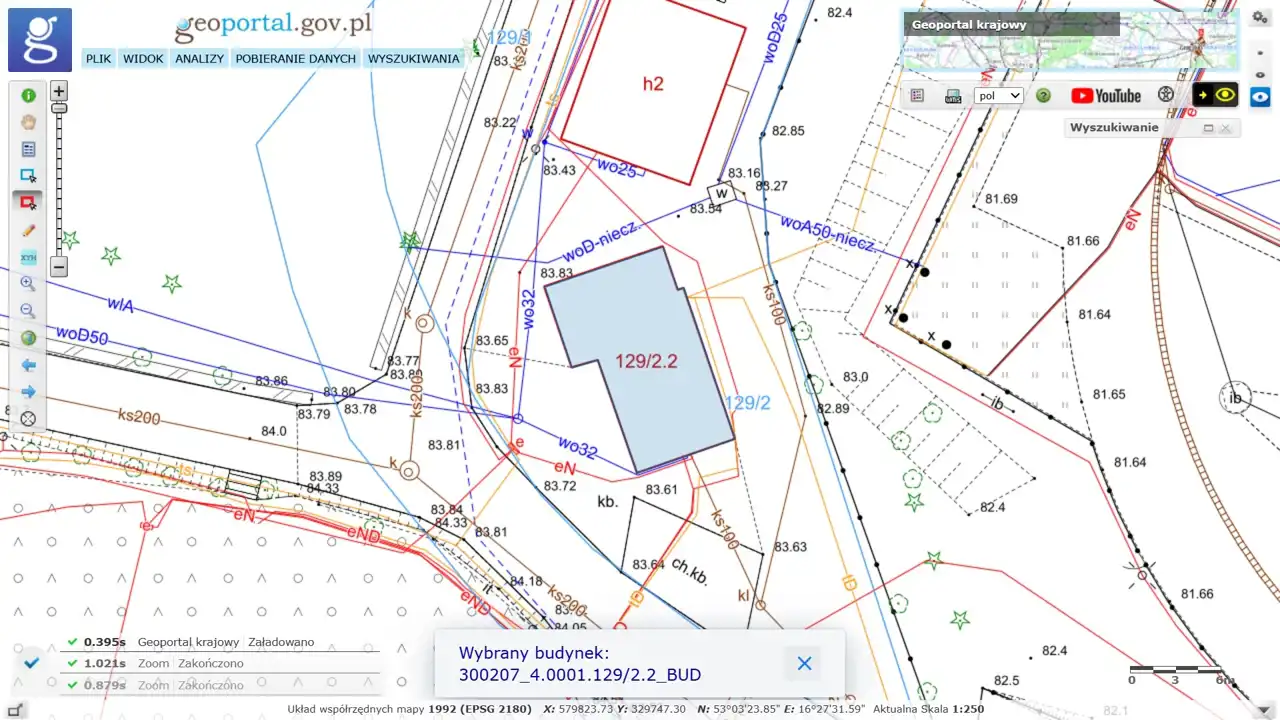Choose the red rectangle selection tool
This screenshot has width=1280, height=720.
click(x=28, y=203)
